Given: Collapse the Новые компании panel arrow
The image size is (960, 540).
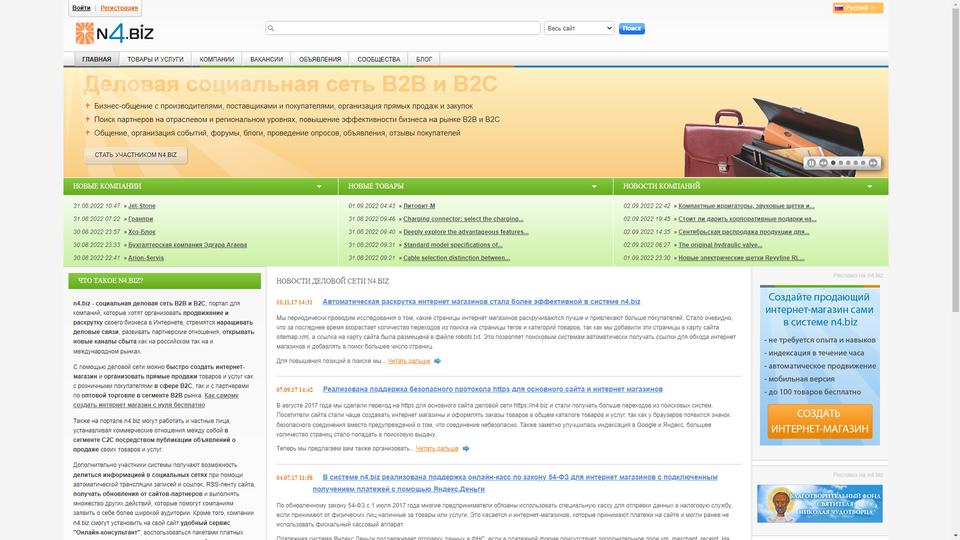Looking at the screenshot, I should 319,186.
